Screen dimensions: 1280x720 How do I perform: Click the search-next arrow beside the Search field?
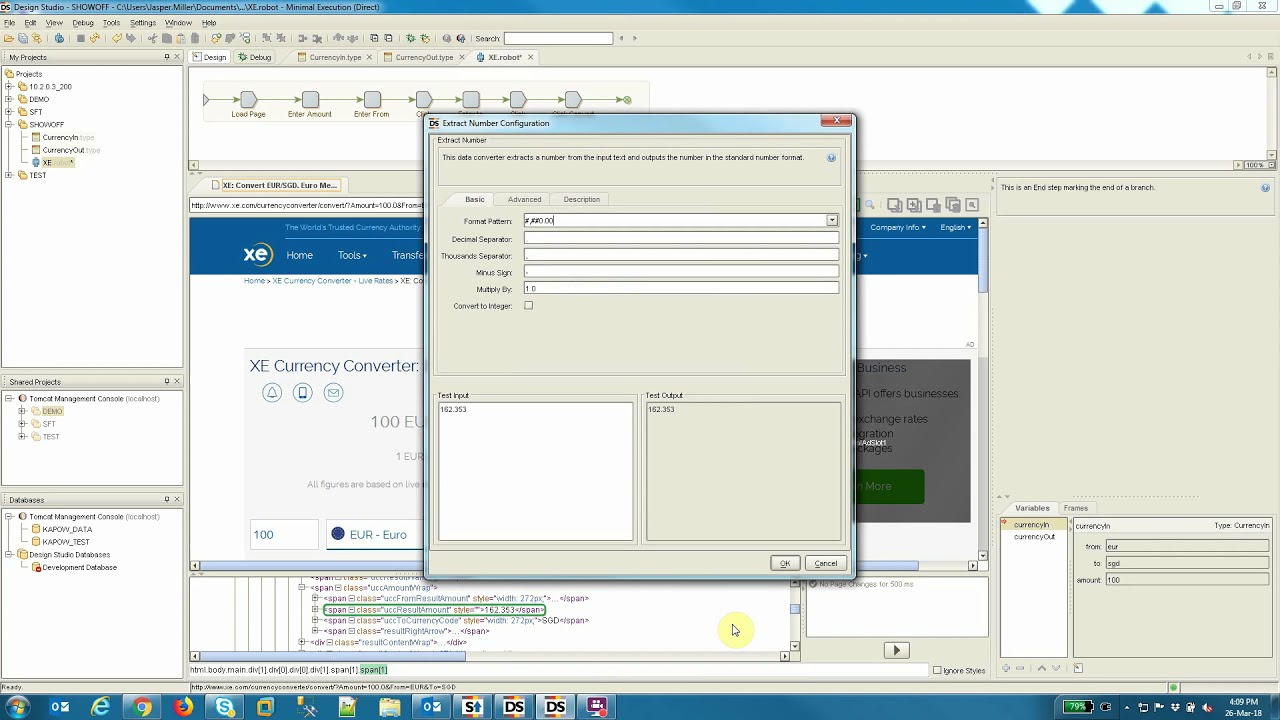tap(634, 38)
